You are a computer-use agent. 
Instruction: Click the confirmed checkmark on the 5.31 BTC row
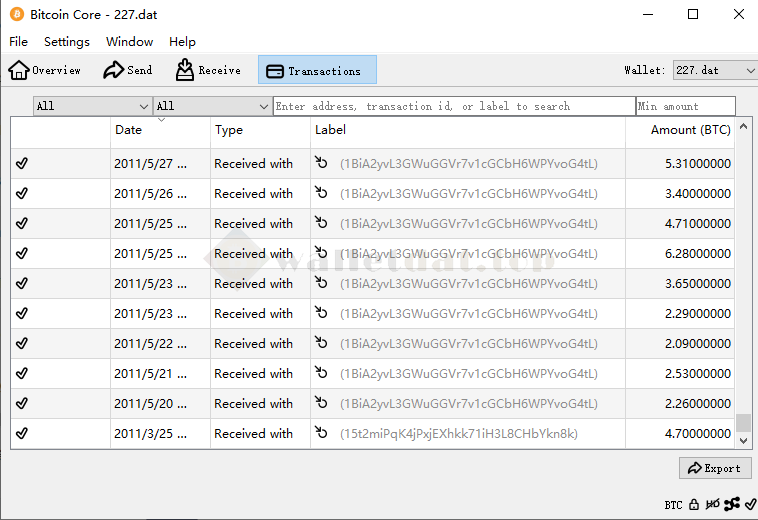tap(22, 164)
